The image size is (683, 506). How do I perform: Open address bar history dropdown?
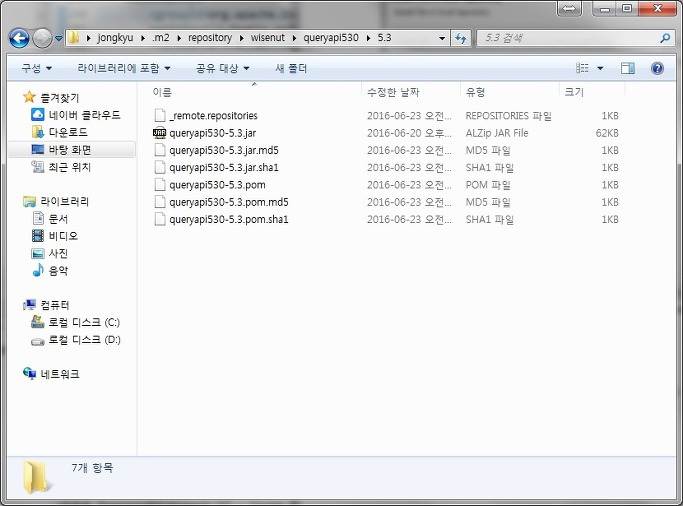pyautogui.click(x=442, y=38)
